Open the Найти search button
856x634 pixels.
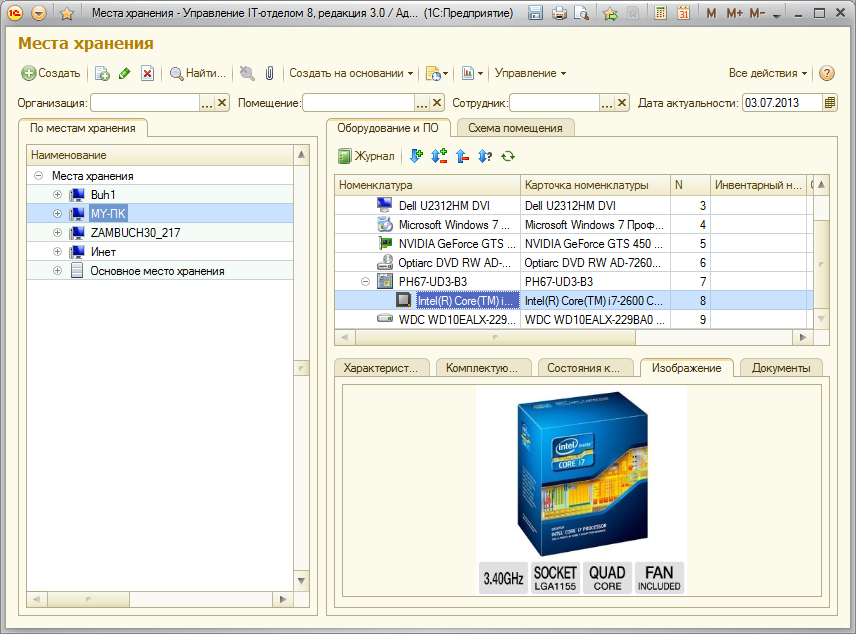tap(198, 73)
